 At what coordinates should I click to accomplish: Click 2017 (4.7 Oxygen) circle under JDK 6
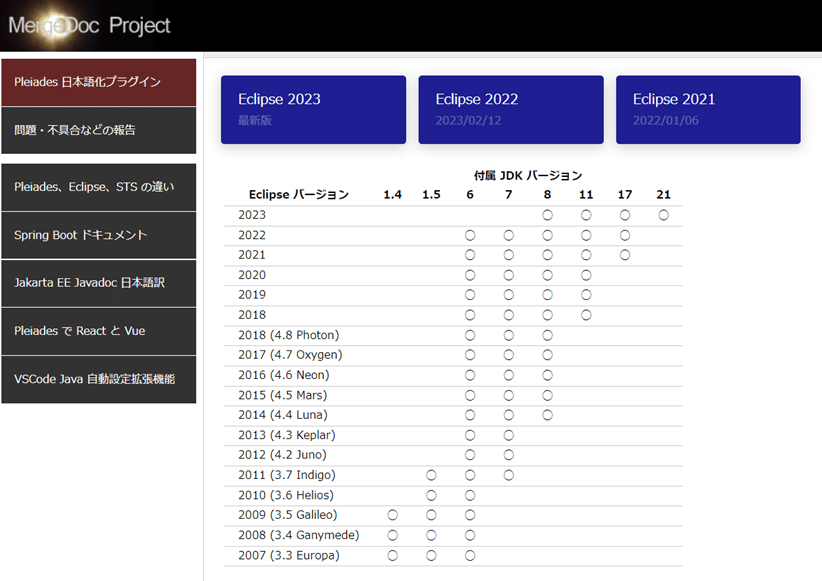coord(470,355)
